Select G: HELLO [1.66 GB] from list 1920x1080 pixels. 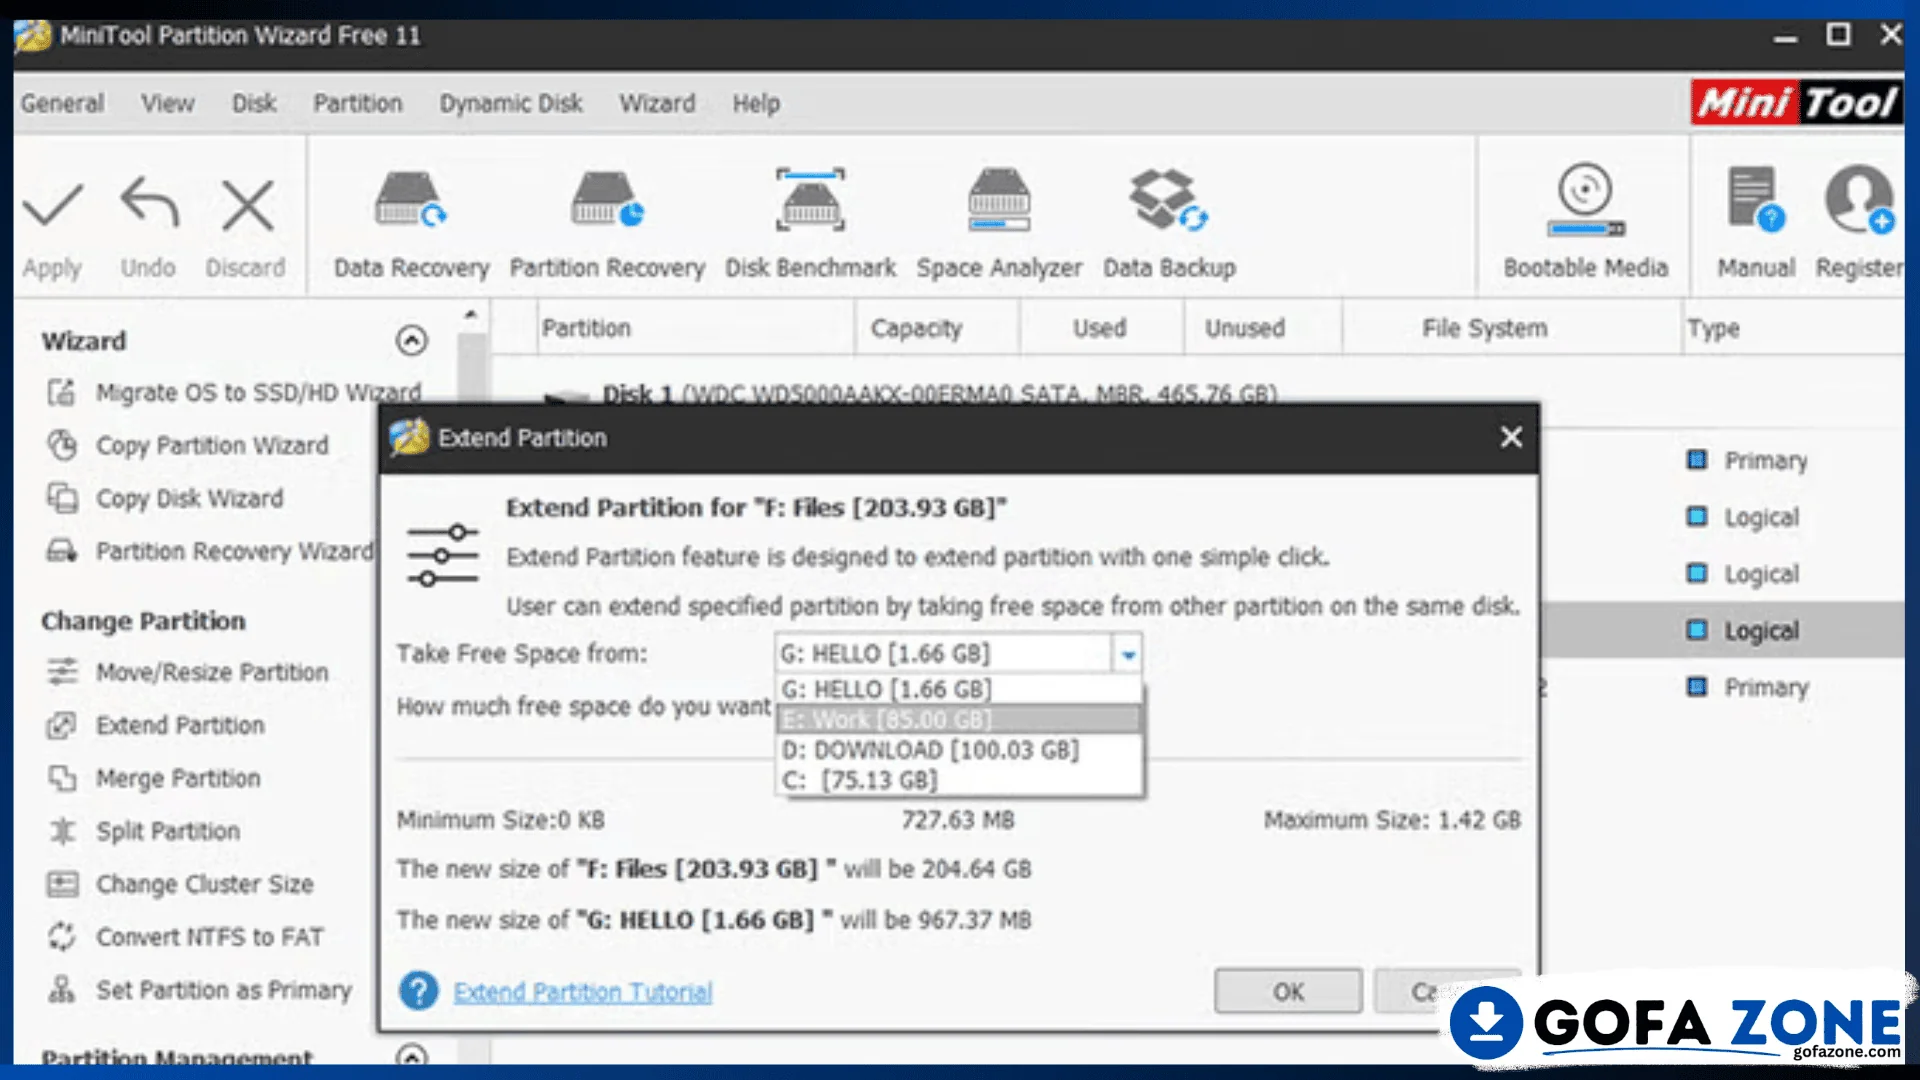tap(959, 689)
